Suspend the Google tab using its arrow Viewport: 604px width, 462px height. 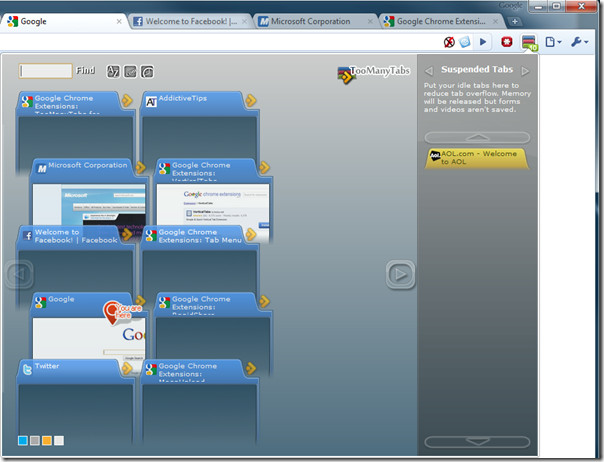tap(141, 300)
